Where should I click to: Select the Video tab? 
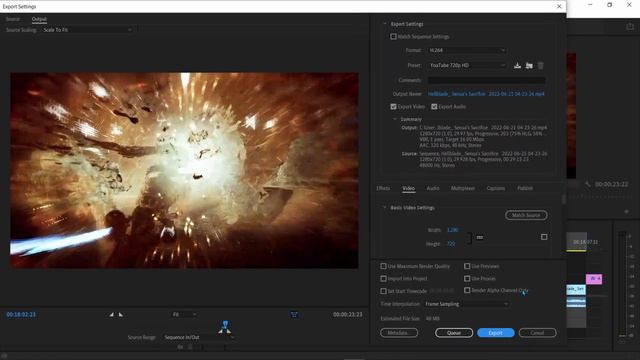coord(409,188)
